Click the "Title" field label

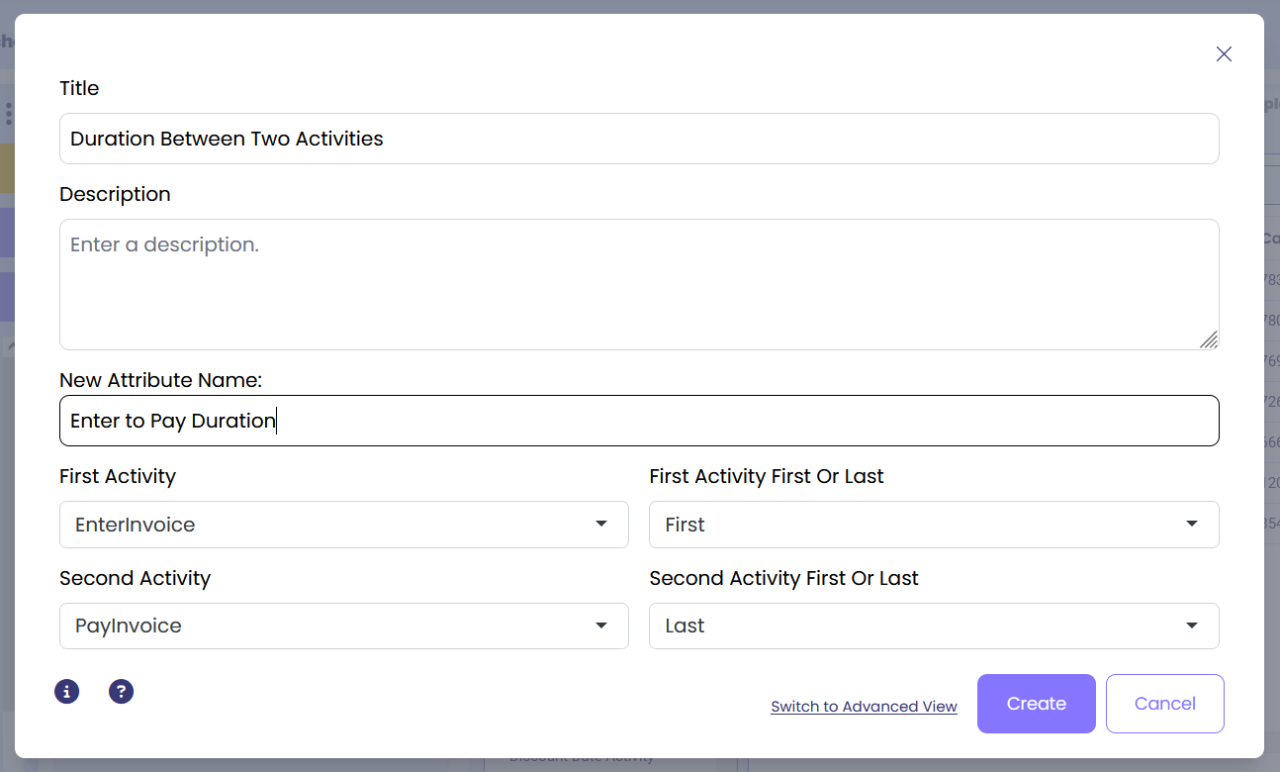[79, 88]
